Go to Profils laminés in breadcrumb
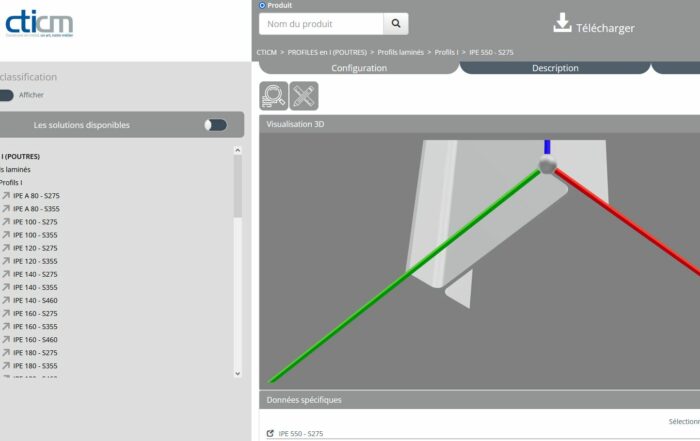The height and width of the screenshot is (441, 700). click(x=402, y=51)
